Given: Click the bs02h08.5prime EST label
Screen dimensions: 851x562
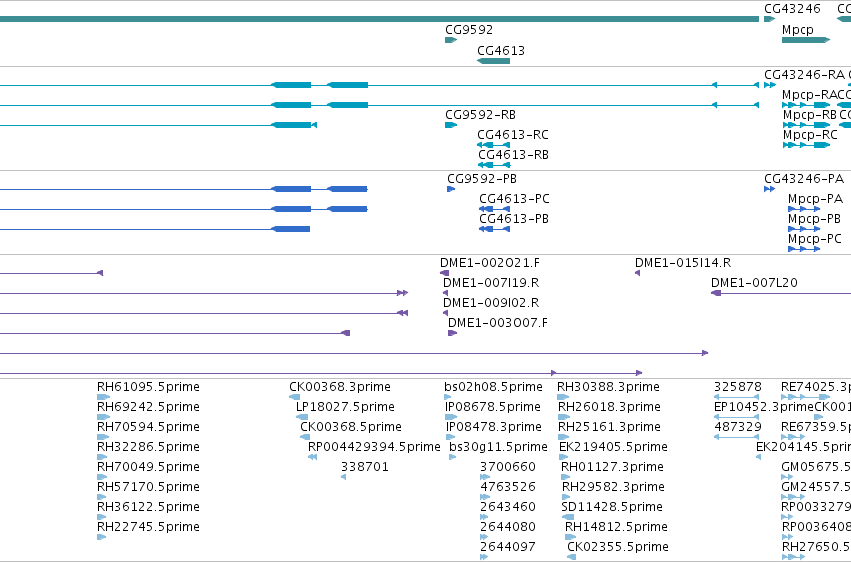Looking at the screenshot, I should point(493,387).
